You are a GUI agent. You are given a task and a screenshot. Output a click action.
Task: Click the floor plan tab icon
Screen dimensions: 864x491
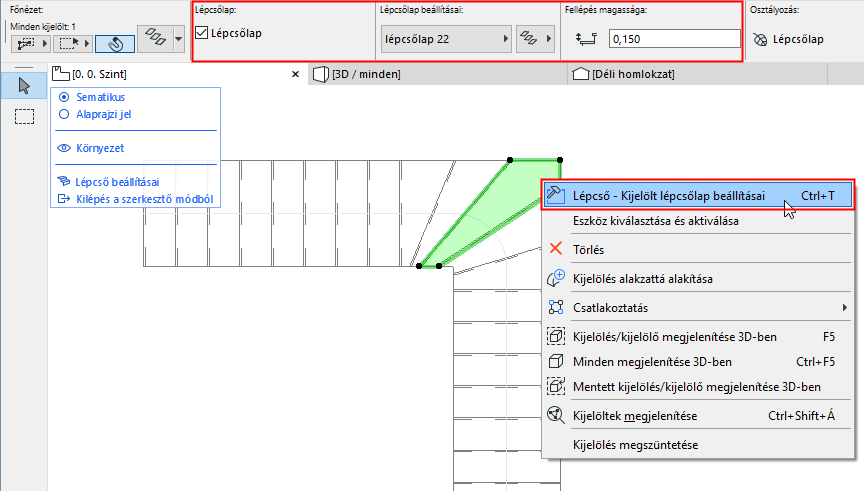[x=60, y=74]
